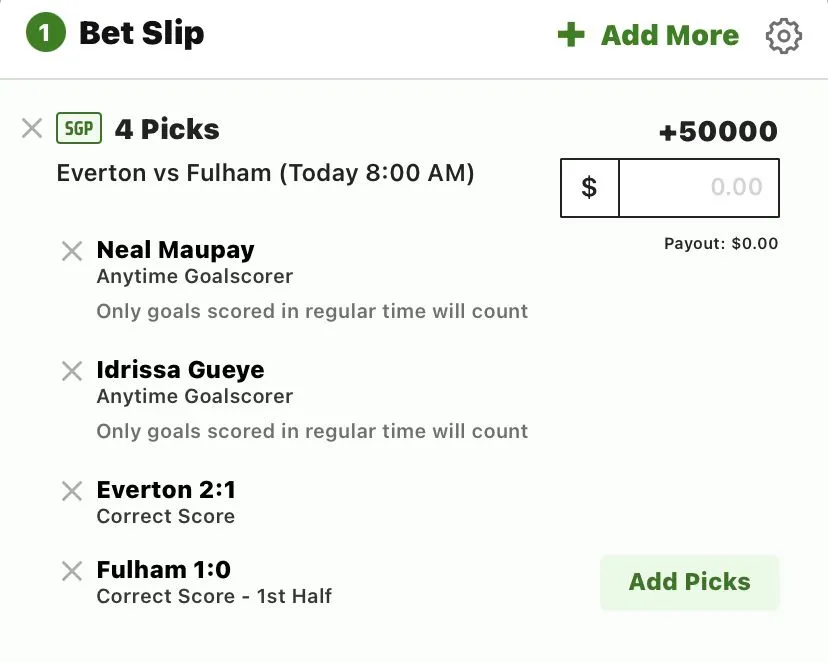The image size is (828, 663).
Task: Focus the wager amount input field
Action: [699, 187]
